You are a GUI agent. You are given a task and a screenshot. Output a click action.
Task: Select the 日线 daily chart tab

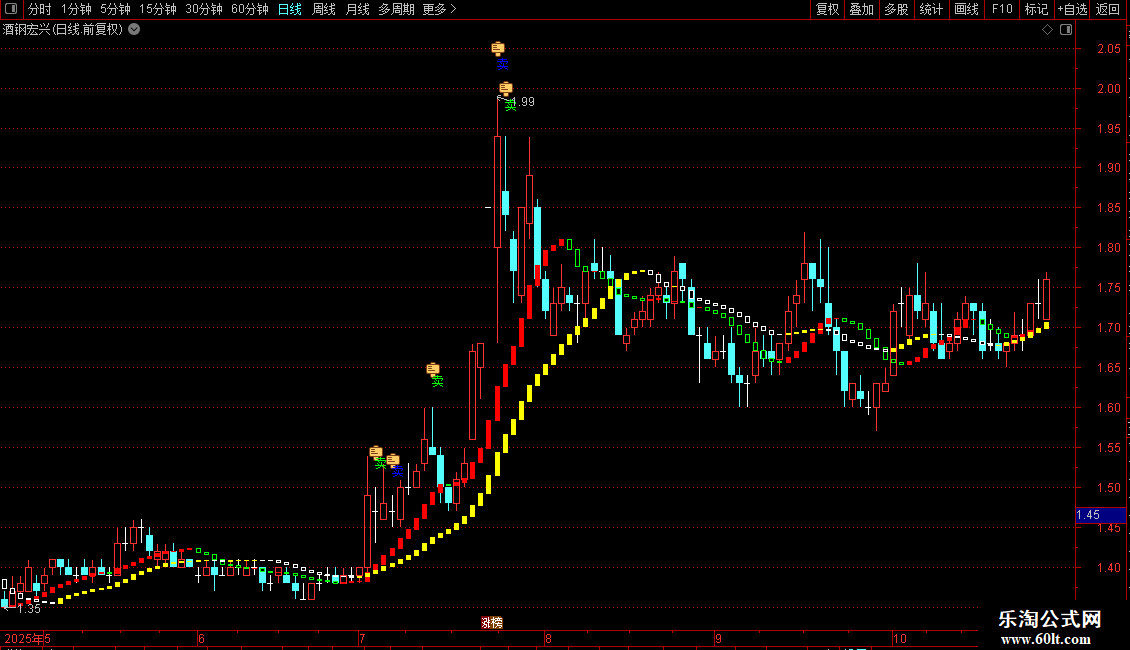pos(290,9)
